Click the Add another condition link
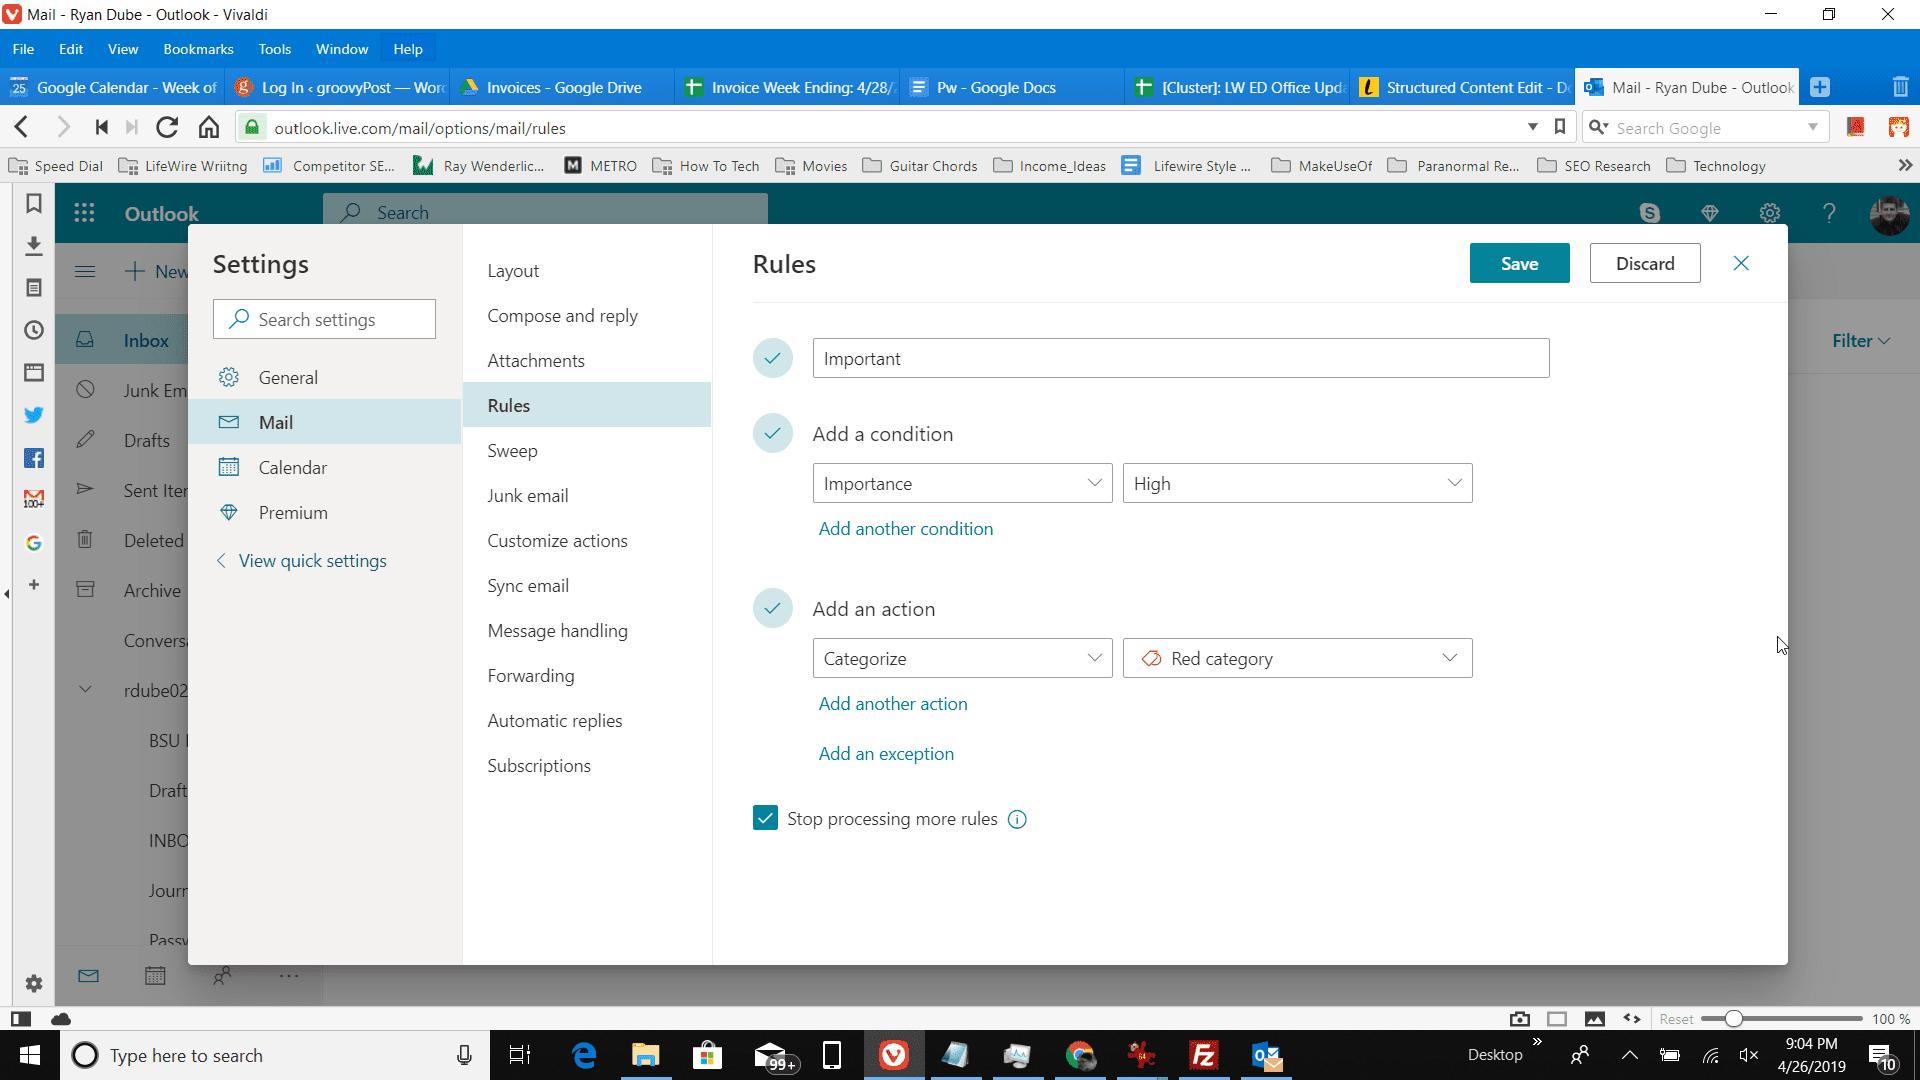This screenshot has width=1920, height=1080. pyautogui.click(x=906, y=529)
